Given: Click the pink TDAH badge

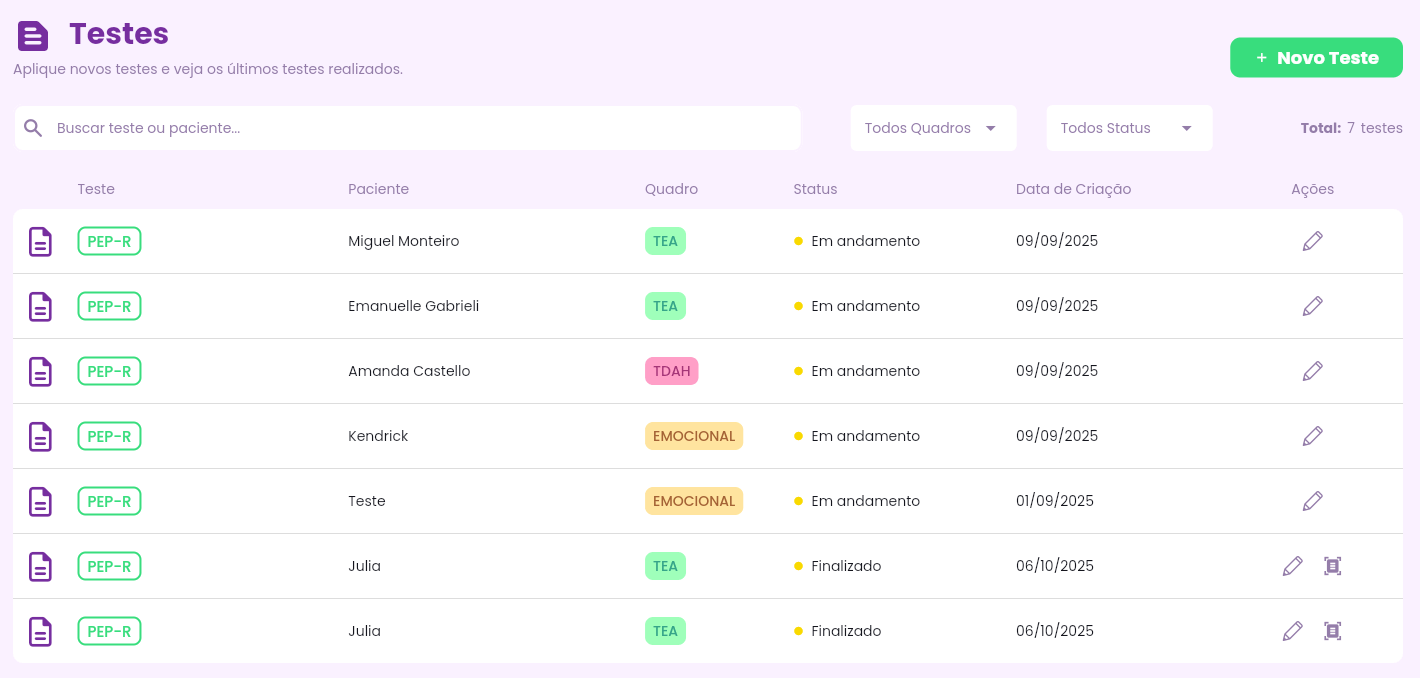Looking at the screenshot, I should pyautogui.click(x=671, y=371).
